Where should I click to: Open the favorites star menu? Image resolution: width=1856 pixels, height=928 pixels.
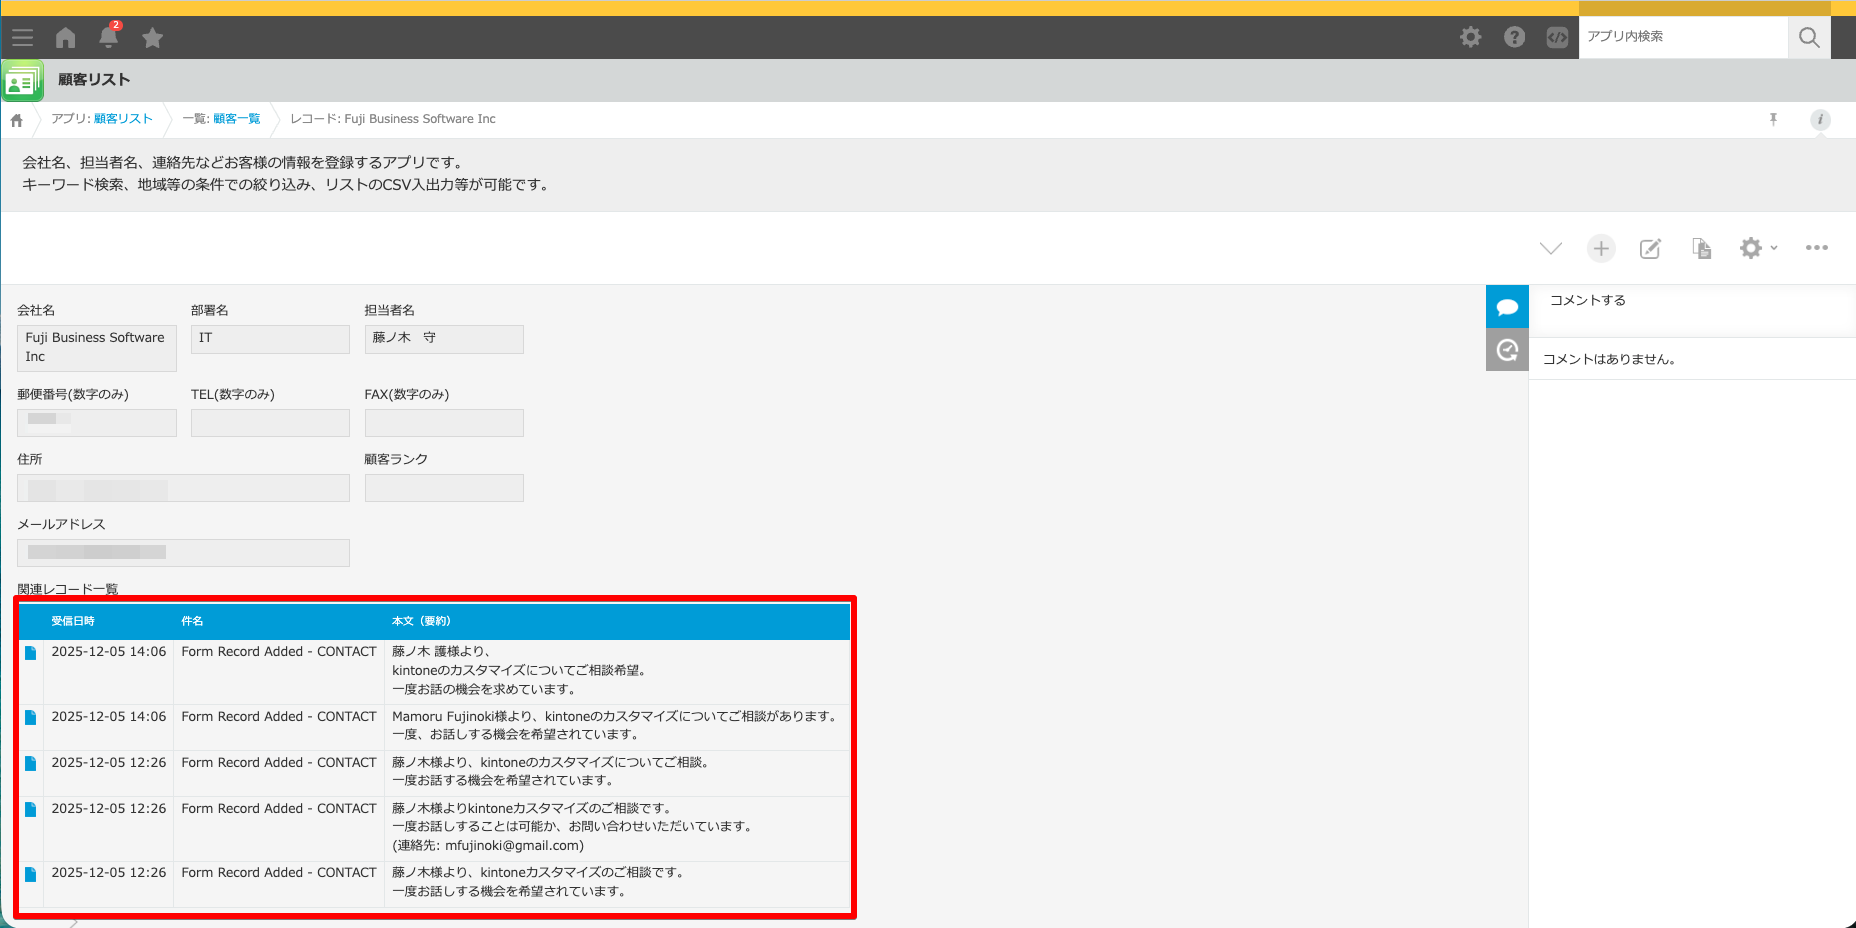coord(152,37)
